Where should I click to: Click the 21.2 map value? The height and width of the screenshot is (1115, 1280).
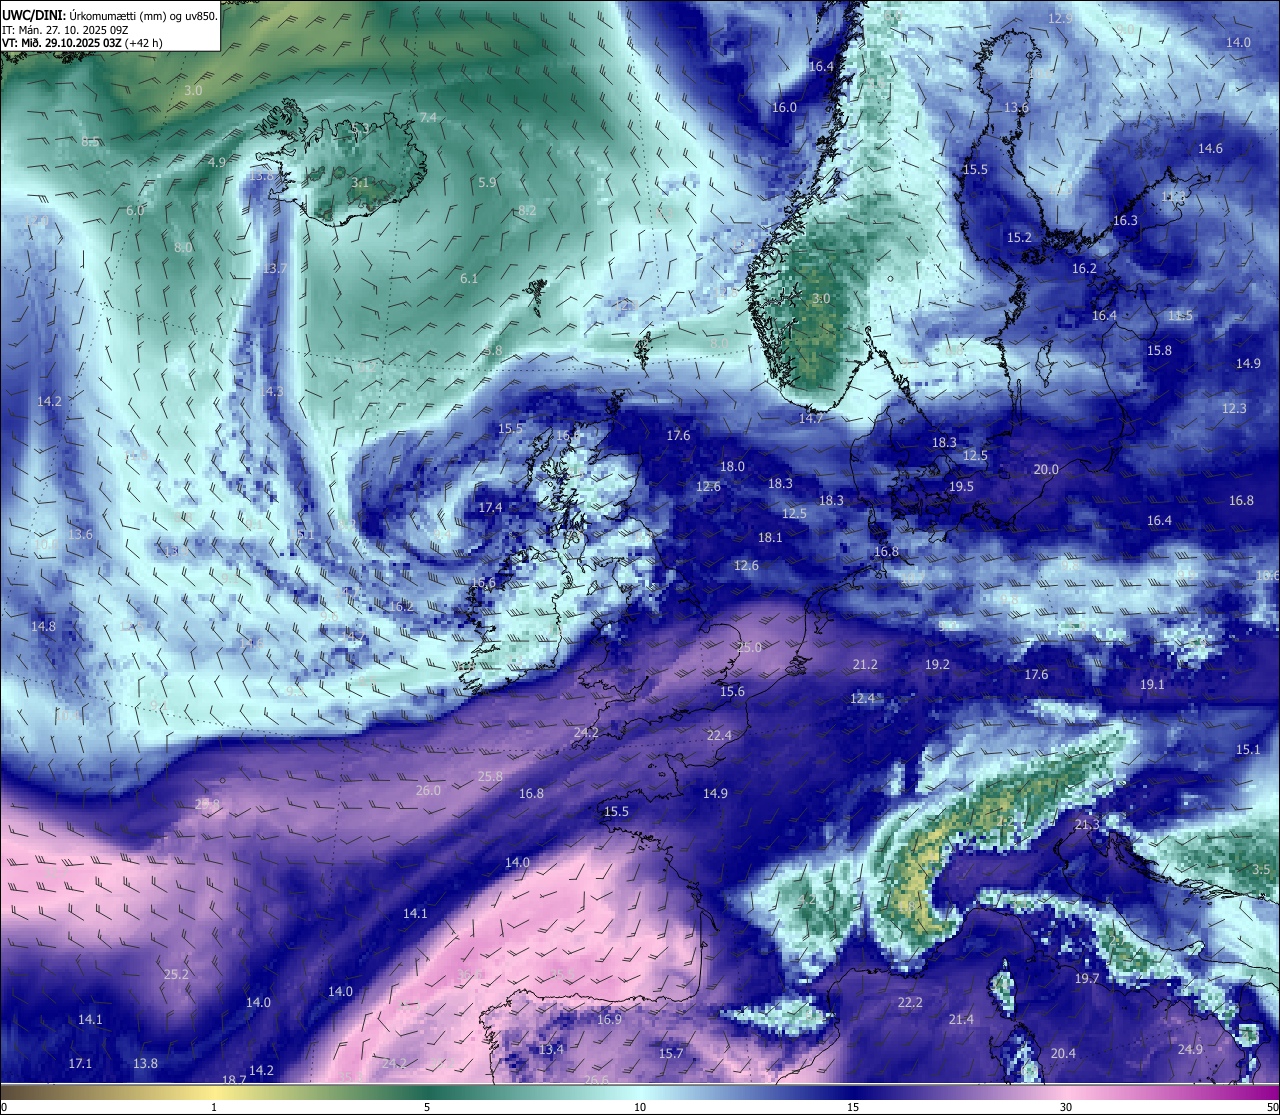tap(865, 665)
